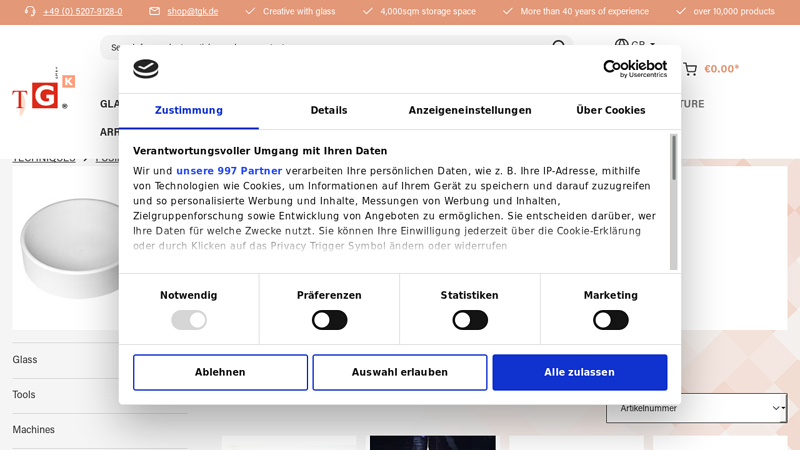
Task: Click the search magnifier icon
Action: [559, 46]
